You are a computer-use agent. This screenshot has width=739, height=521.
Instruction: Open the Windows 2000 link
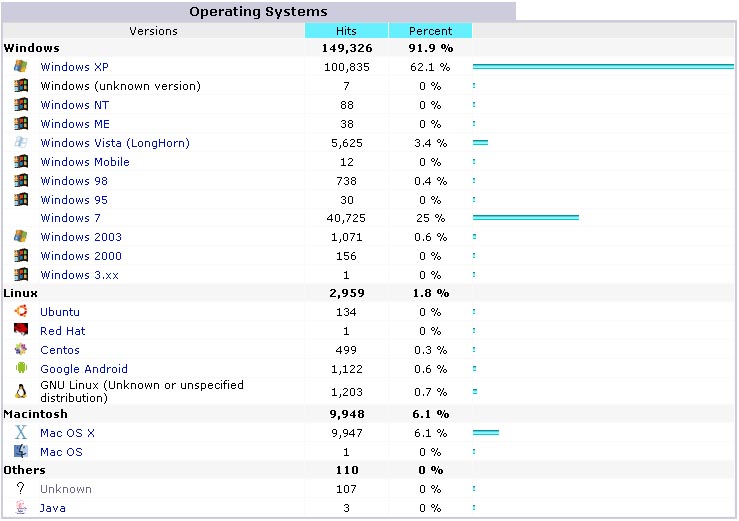pyautogui.click(x=81, y=256)
